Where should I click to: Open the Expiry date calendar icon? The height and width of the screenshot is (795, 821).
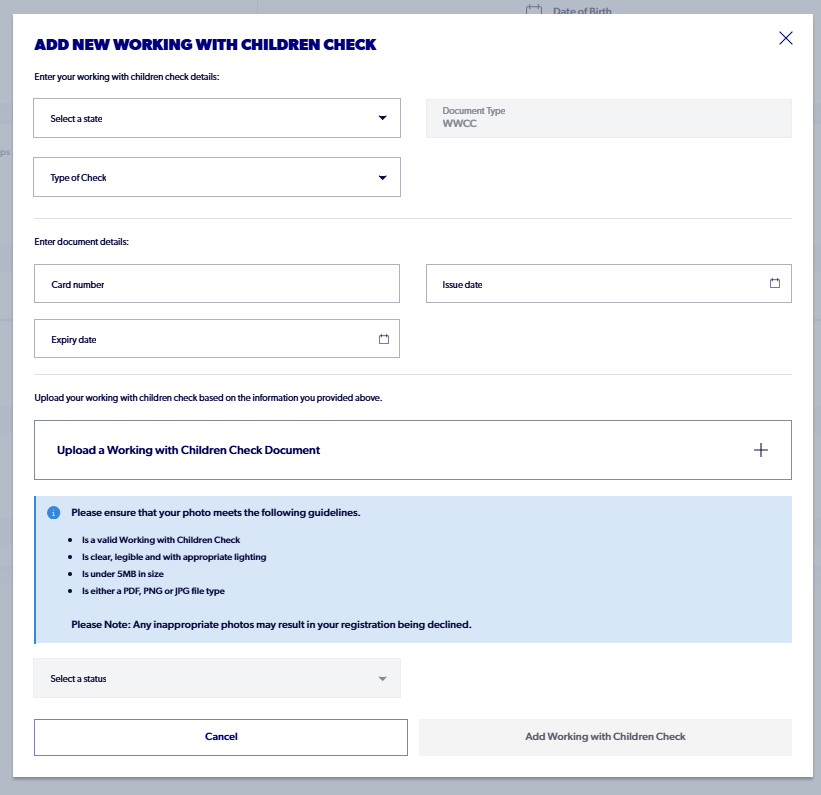384,339
